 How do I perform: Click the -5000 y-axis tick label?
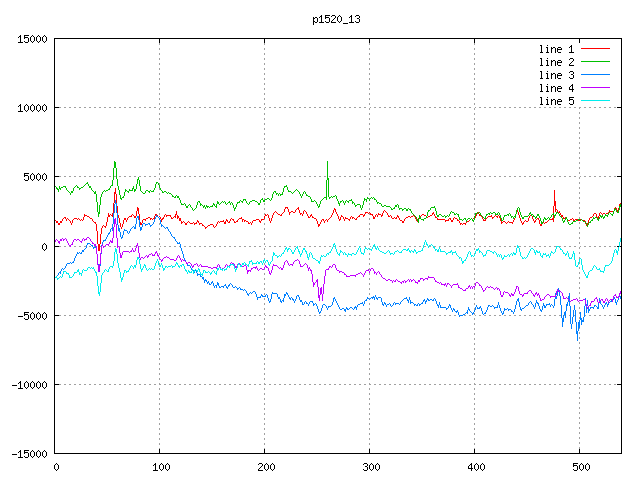click(x=31, y=316)
